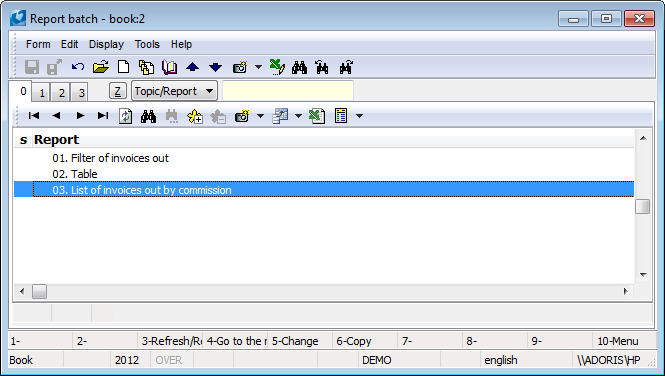Click the plain binoculars search icon

[299, 67]
